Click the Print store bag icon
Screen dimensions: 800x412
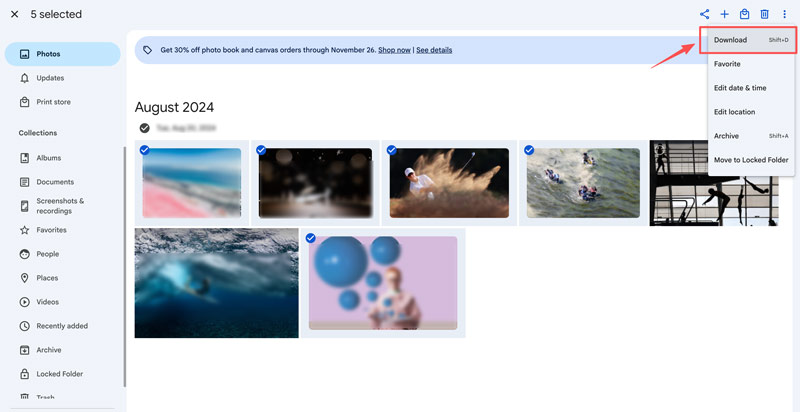(x=24, y=102)
